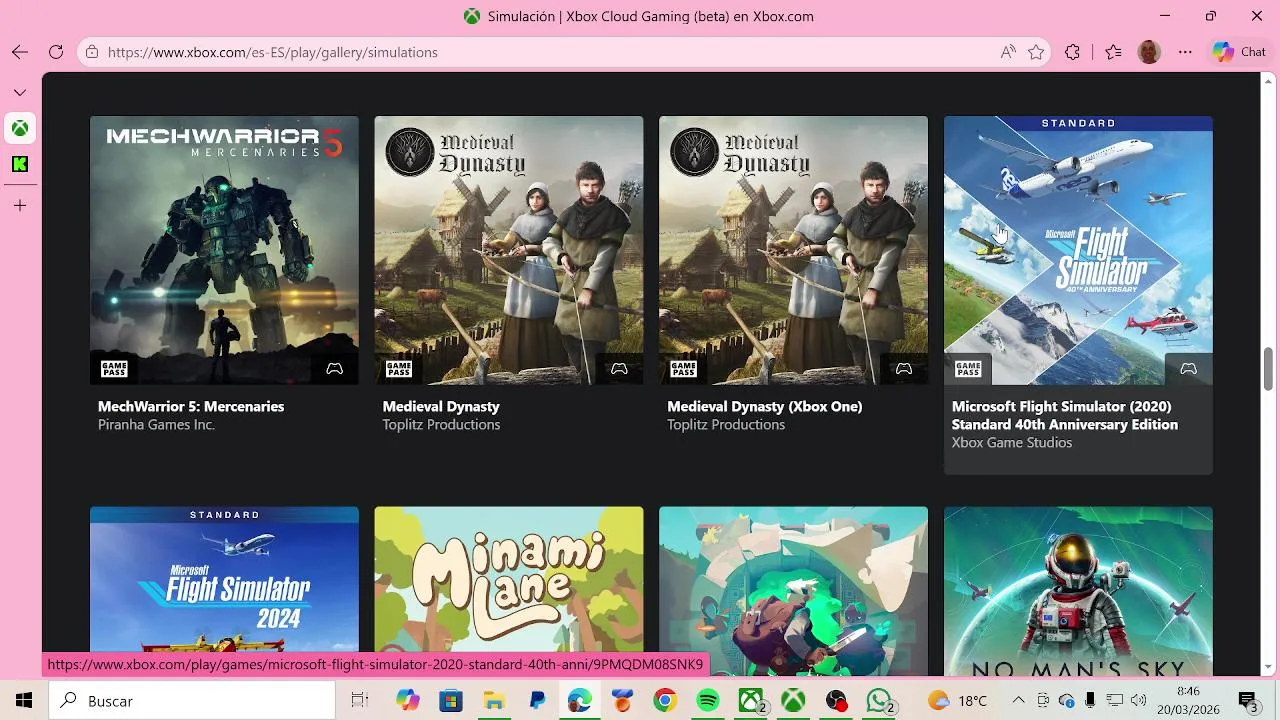The width and height of the screenshot is (1280, 720).
Task: Open No Man's Sky game cover
Action: 1078,592
